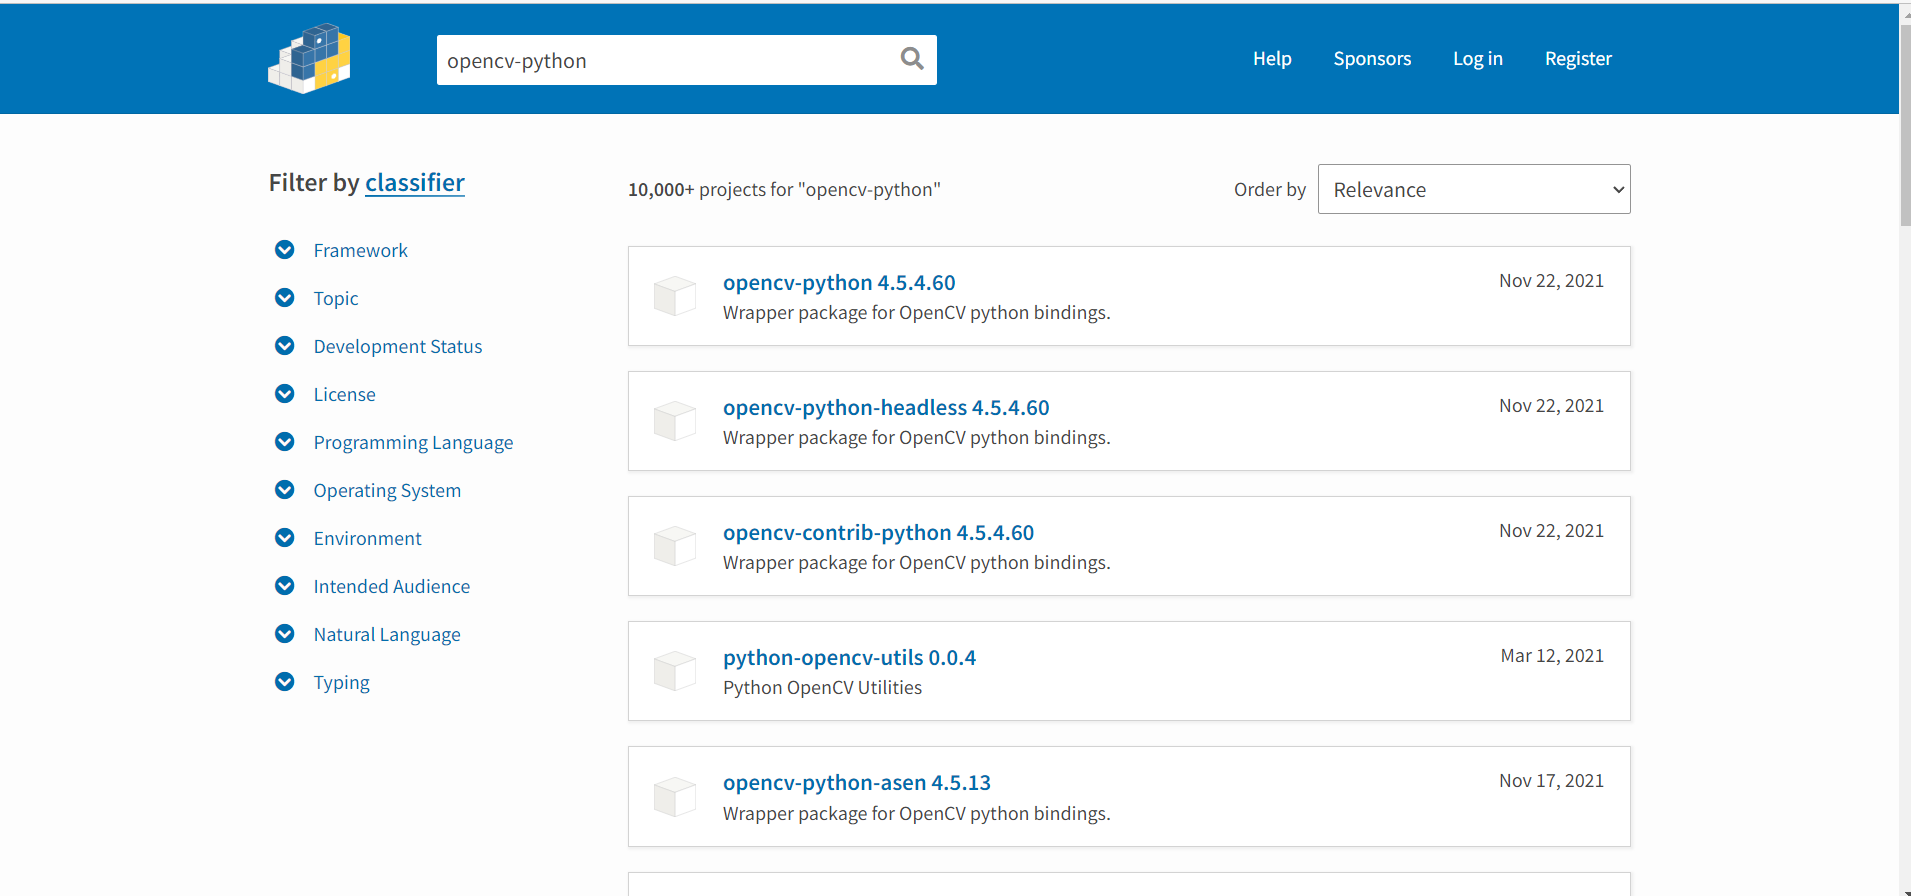Expand the Development Status chevron
1911x896 pixels.
click(x=285, y=345)
